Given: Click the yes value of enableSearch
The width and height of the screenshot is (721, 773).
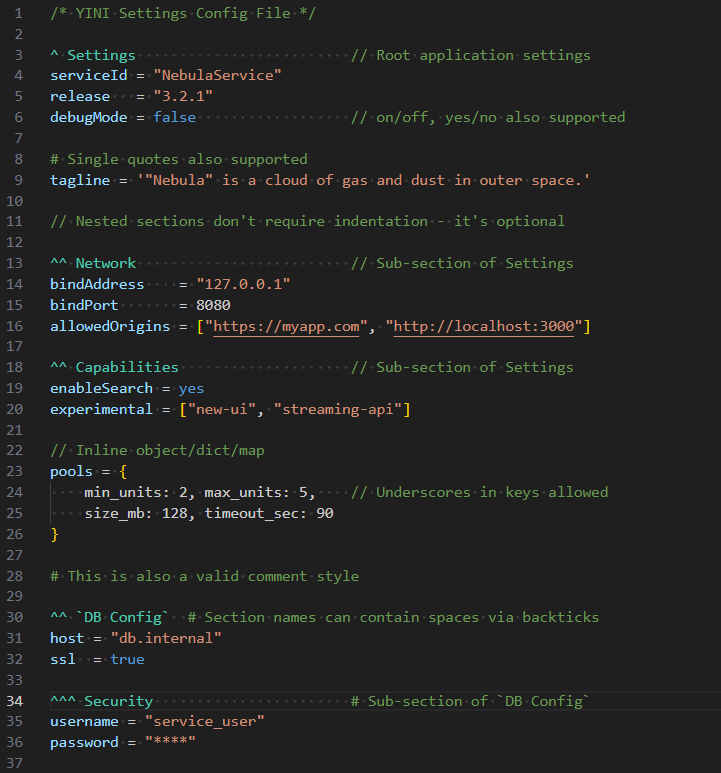Looking at the screenshot, I should pos(191,388).
